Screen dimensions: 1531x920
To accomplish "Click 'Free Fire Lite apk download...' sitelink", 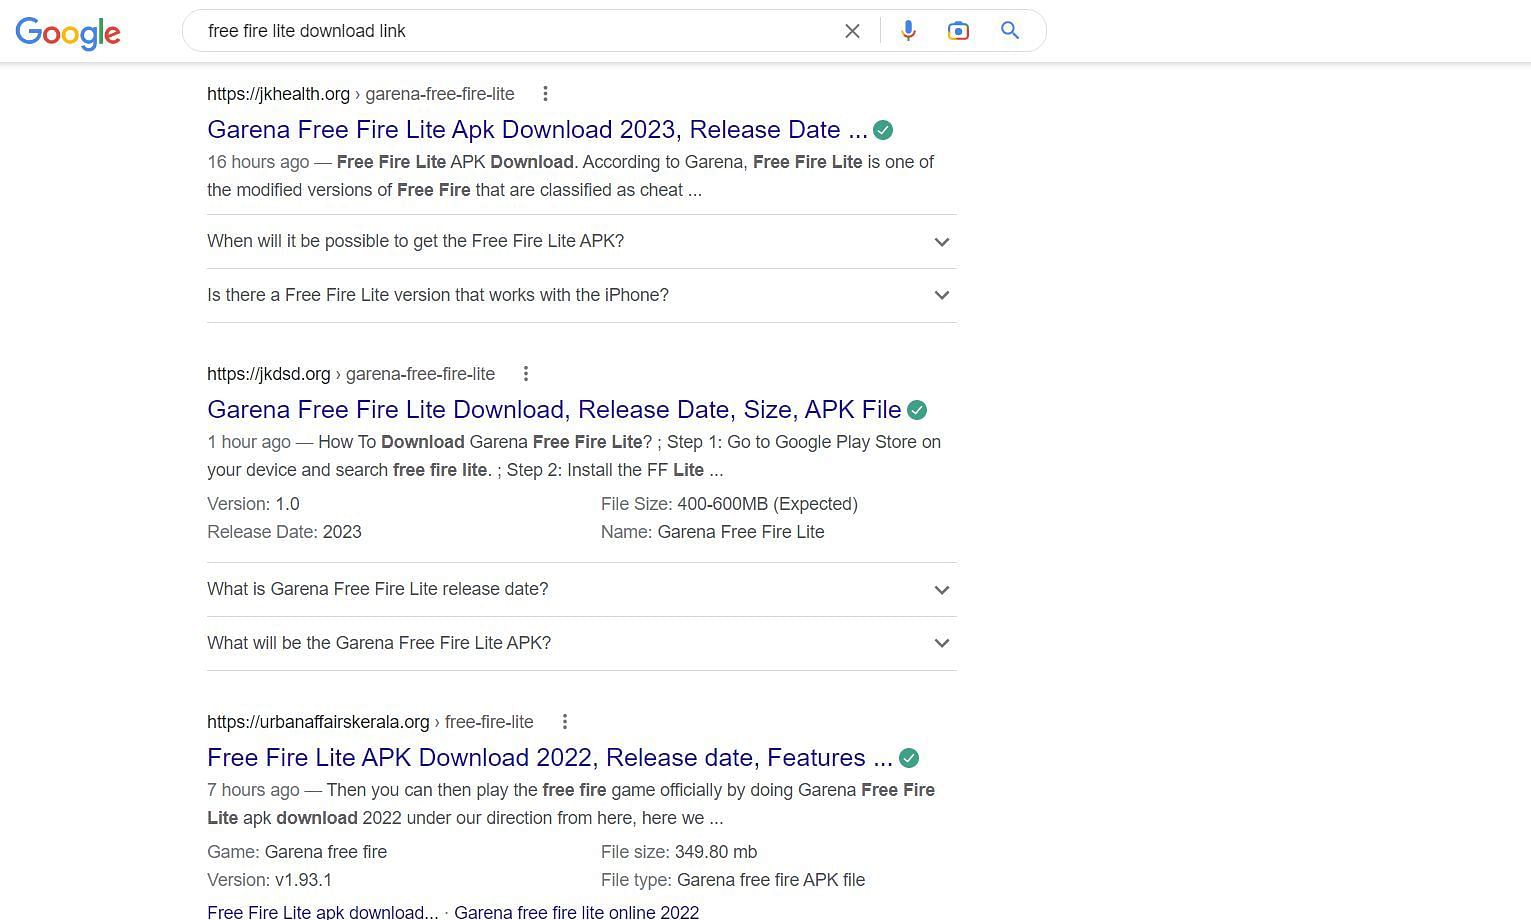I will pos(322,911).
